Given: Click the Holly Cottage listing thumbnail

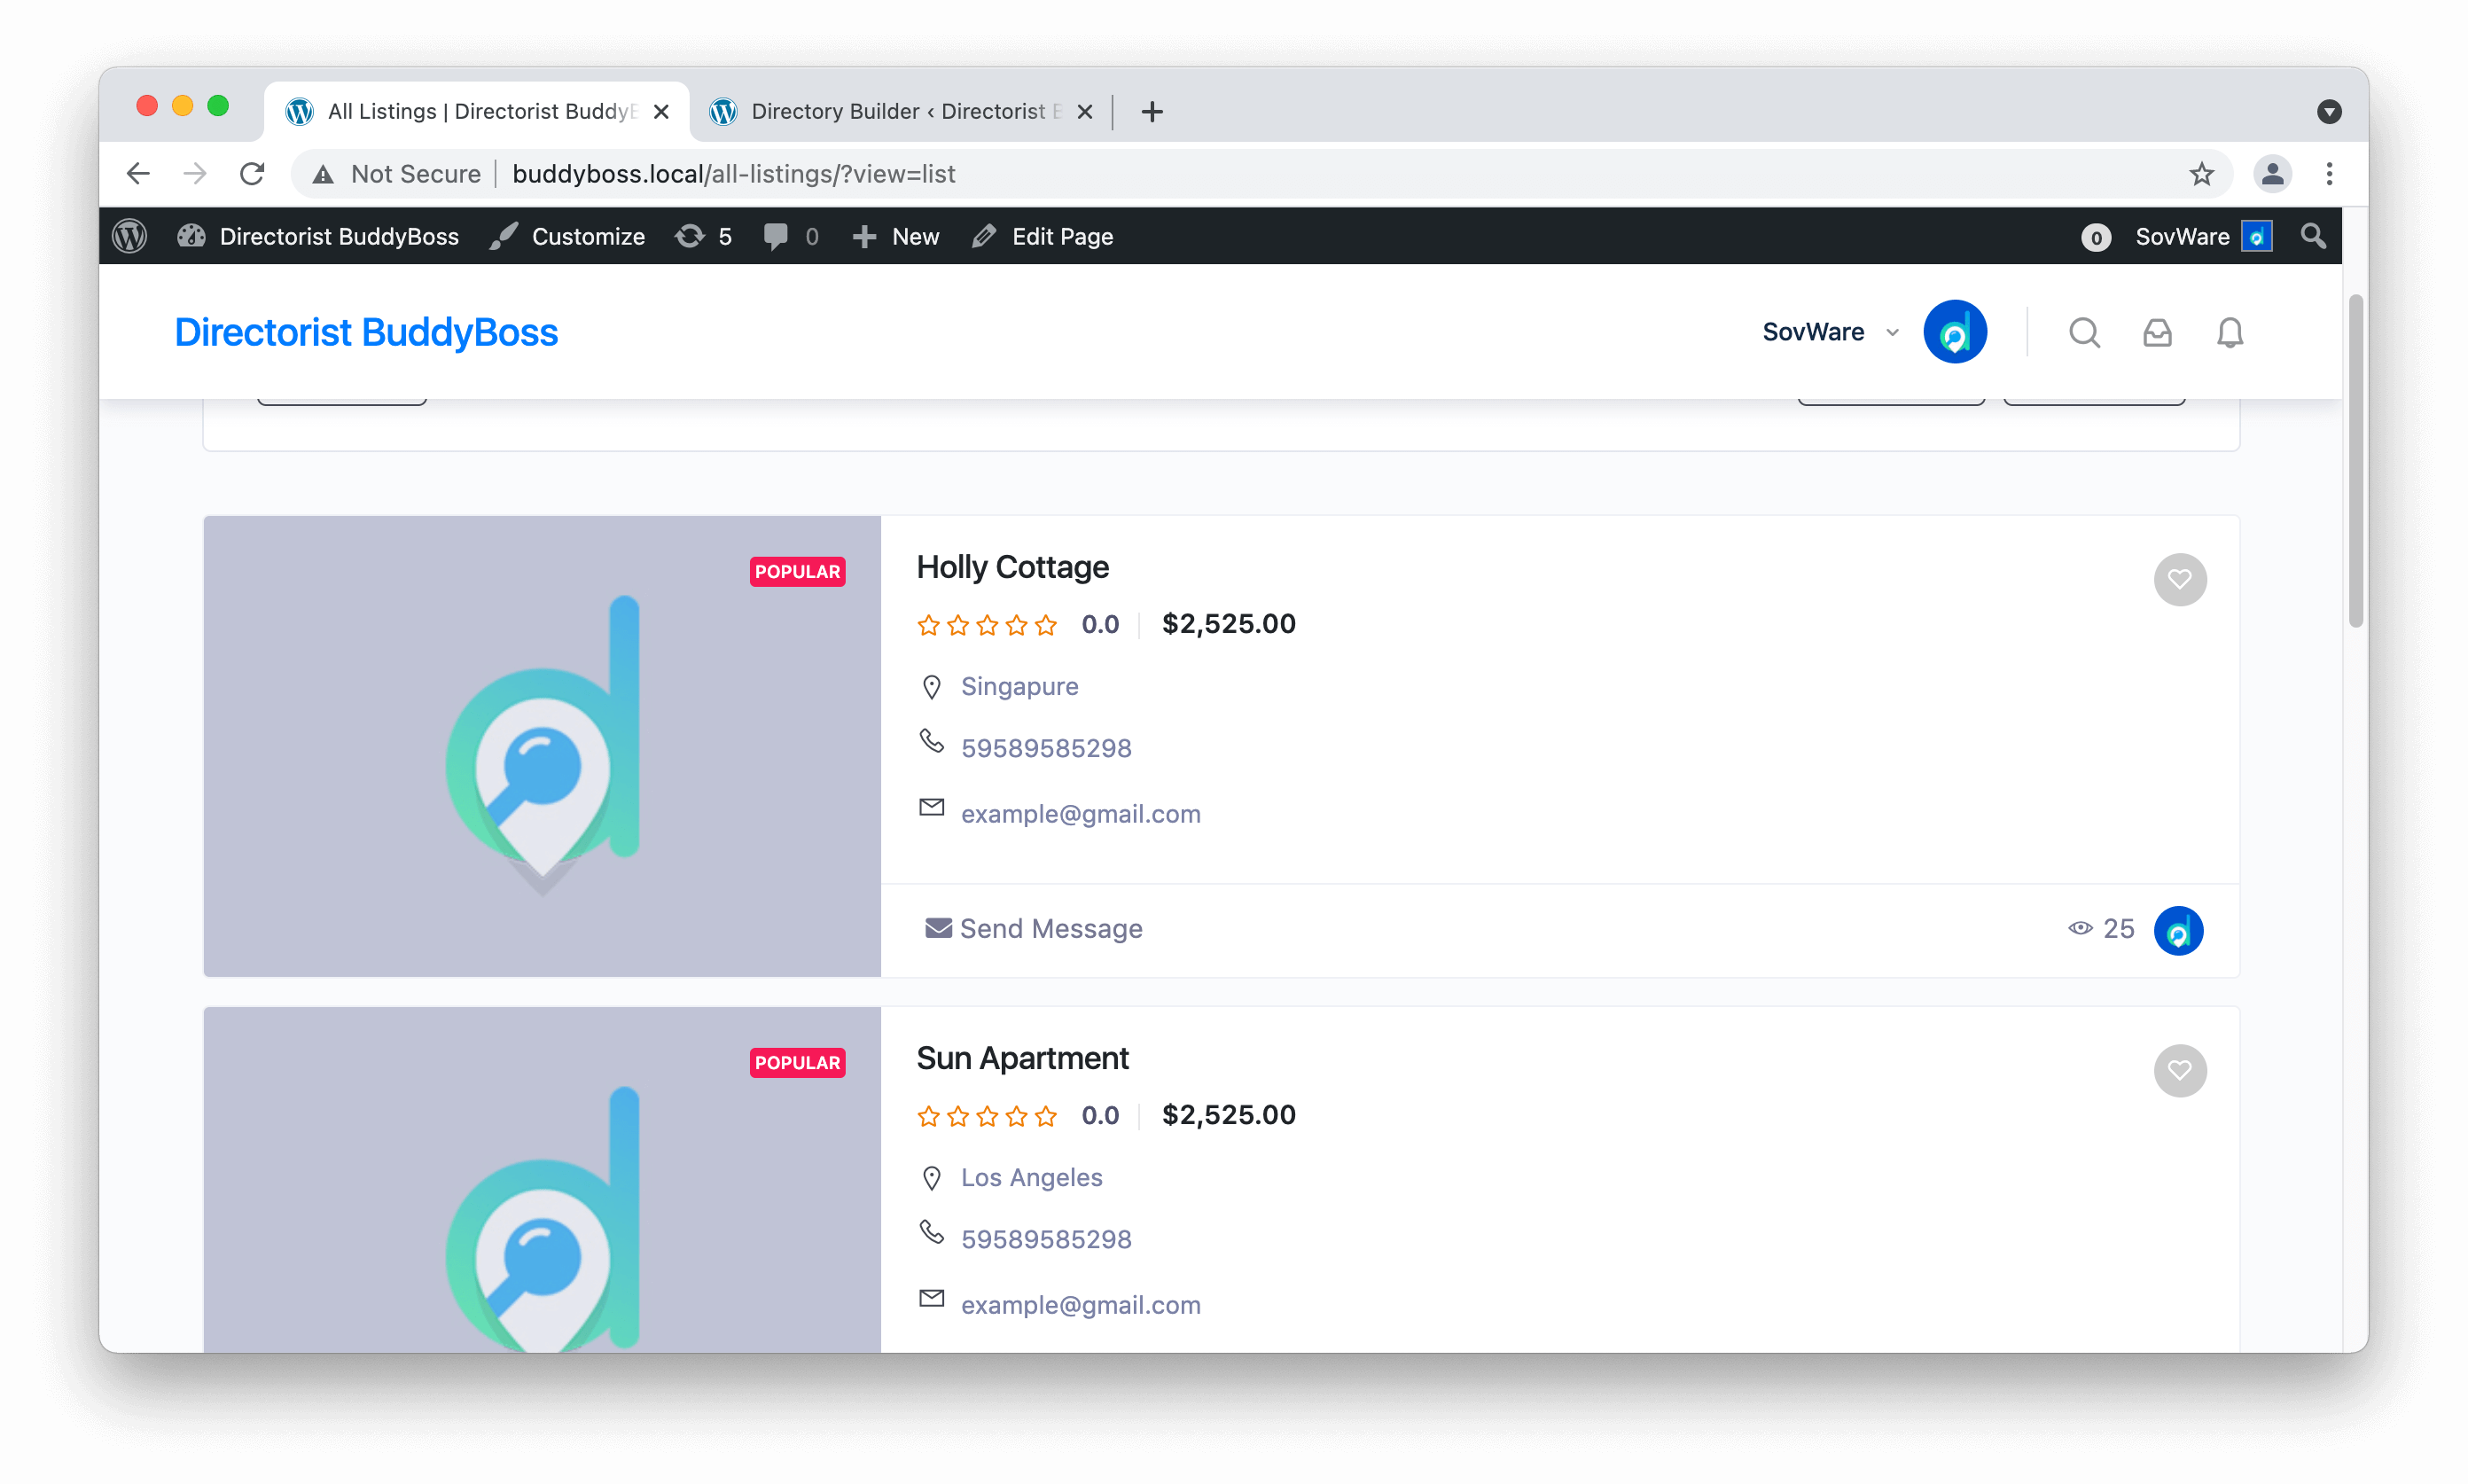Looking at the screenshot, I should 541,746.
